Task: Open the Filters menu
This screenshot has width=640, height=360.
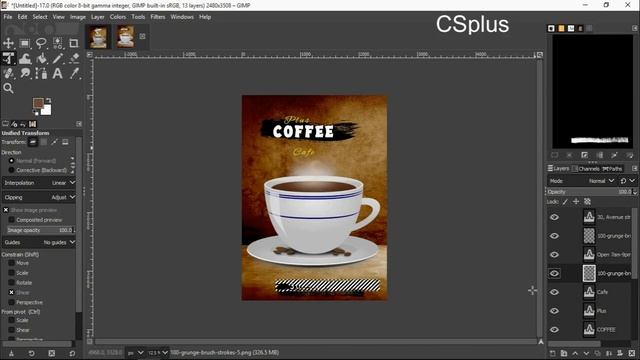Action: click(158, 17)
